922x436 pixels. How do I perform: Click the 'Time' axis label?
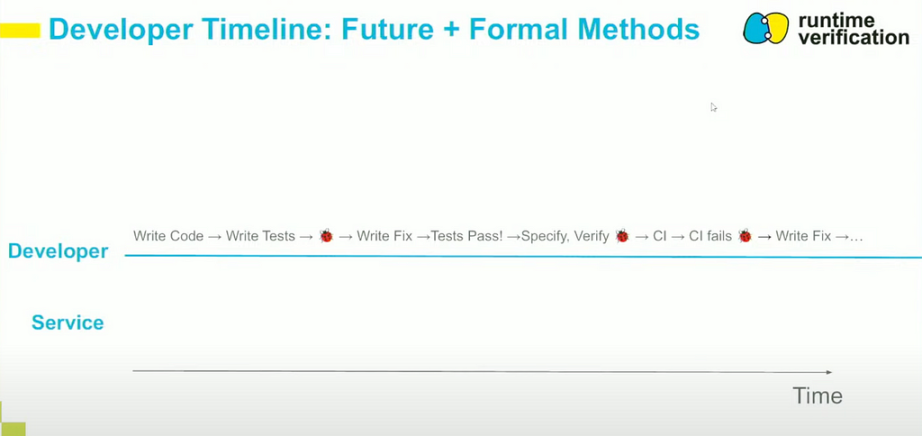tap(817, 395)
